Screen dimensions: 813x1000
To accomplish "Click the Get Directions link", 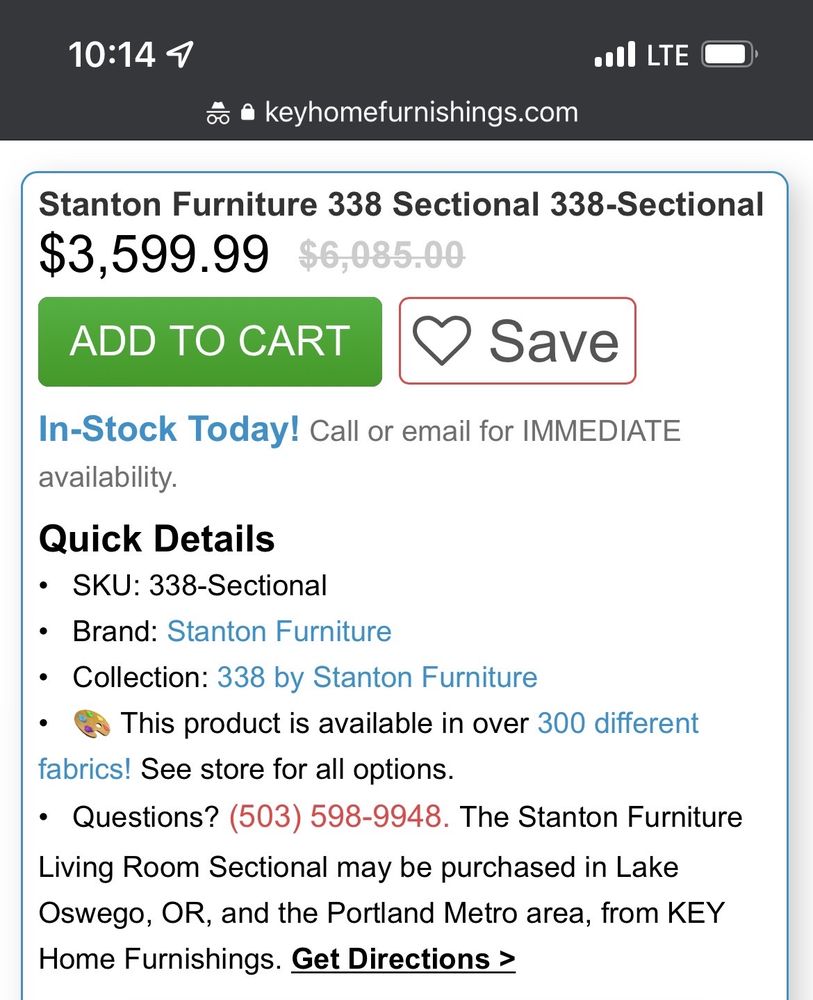I will [403, 959].
